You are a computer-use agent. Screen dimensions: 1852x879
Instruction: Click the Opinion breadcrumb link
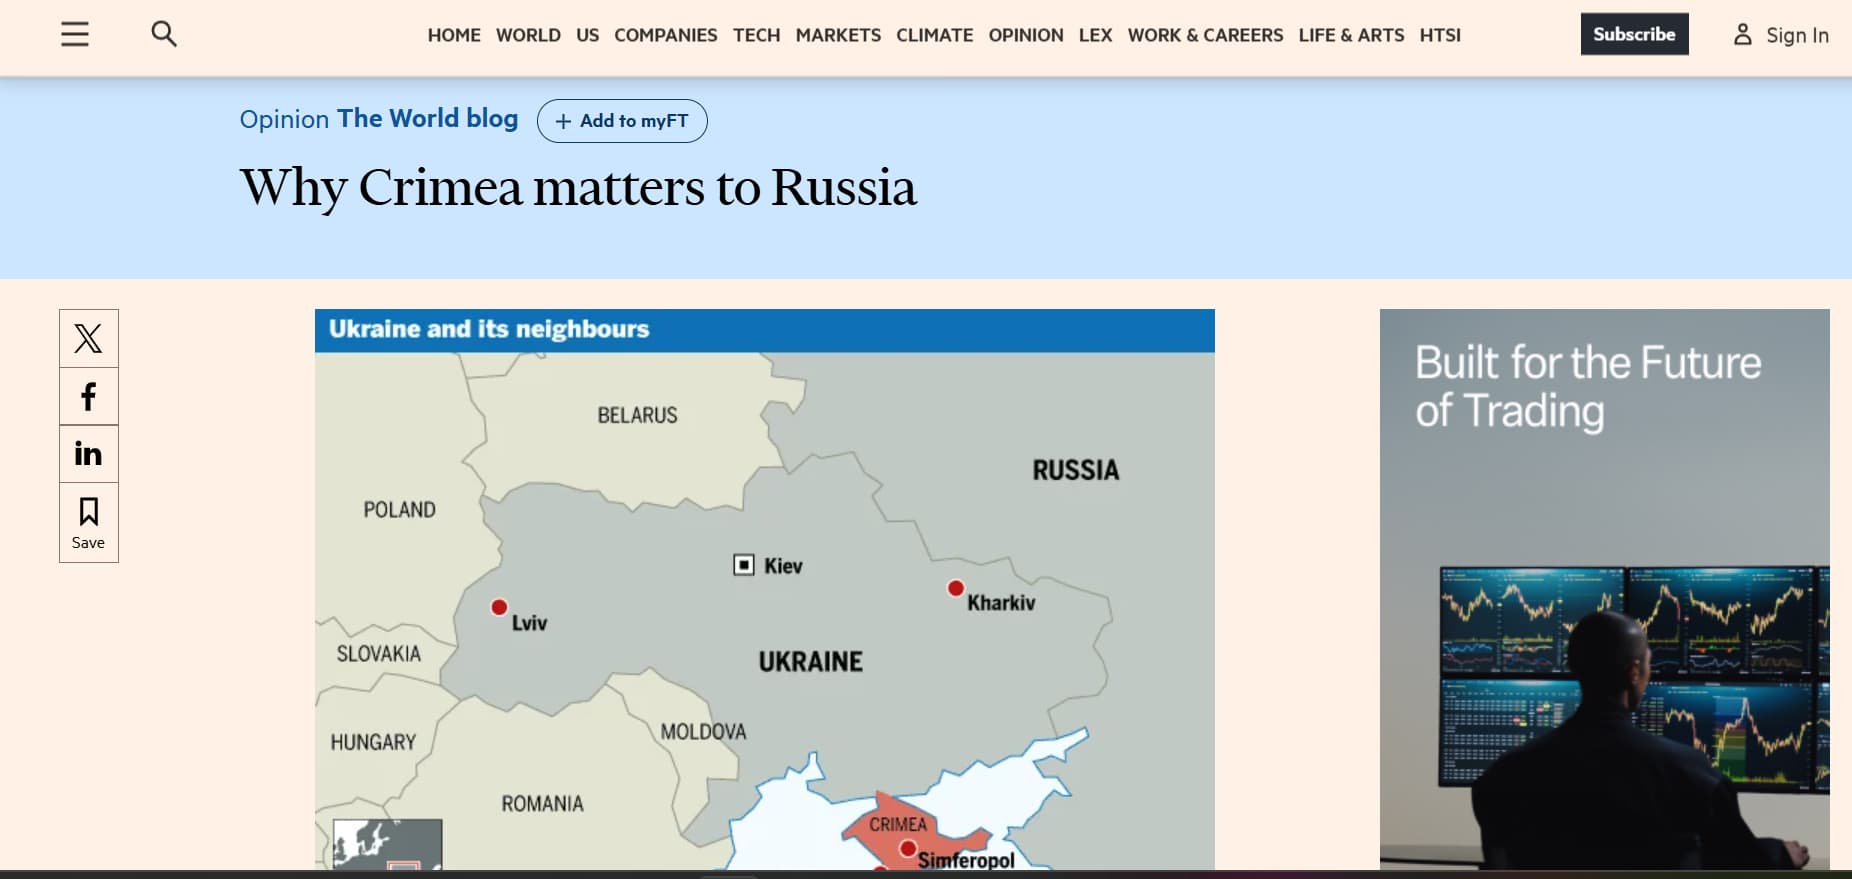pos(284,120)
